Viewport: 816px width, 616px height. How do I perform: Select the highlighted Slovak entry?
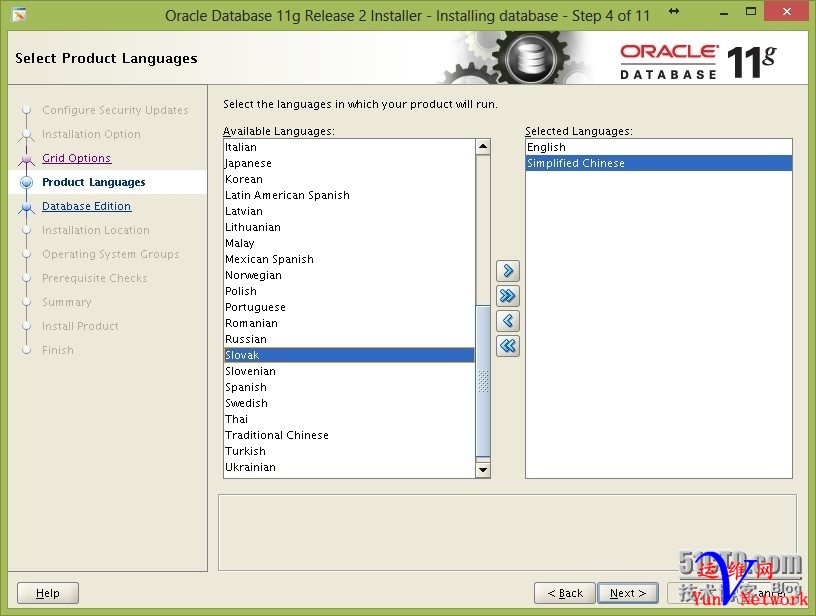pyautogui.click(x=349, y=355)
